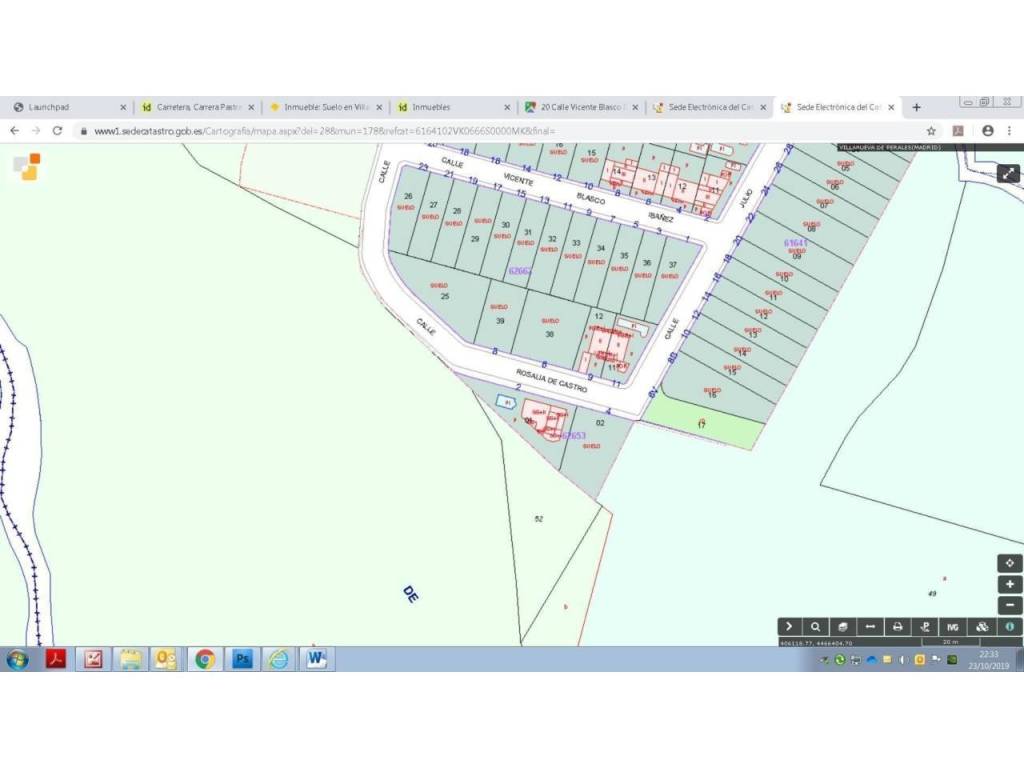Screen dimensions: 1024x768
Task: Open the map layers stack tool
Action: (x=843, y=627)
